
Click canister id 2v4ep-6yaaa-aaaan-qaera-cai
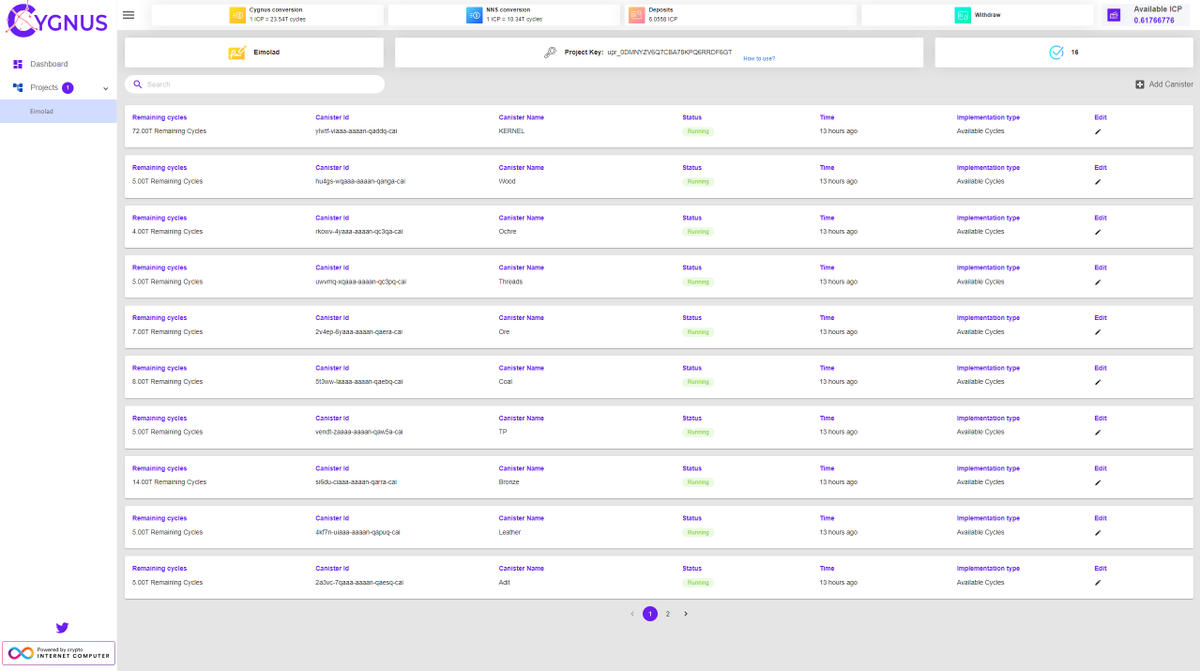[359, 332]
